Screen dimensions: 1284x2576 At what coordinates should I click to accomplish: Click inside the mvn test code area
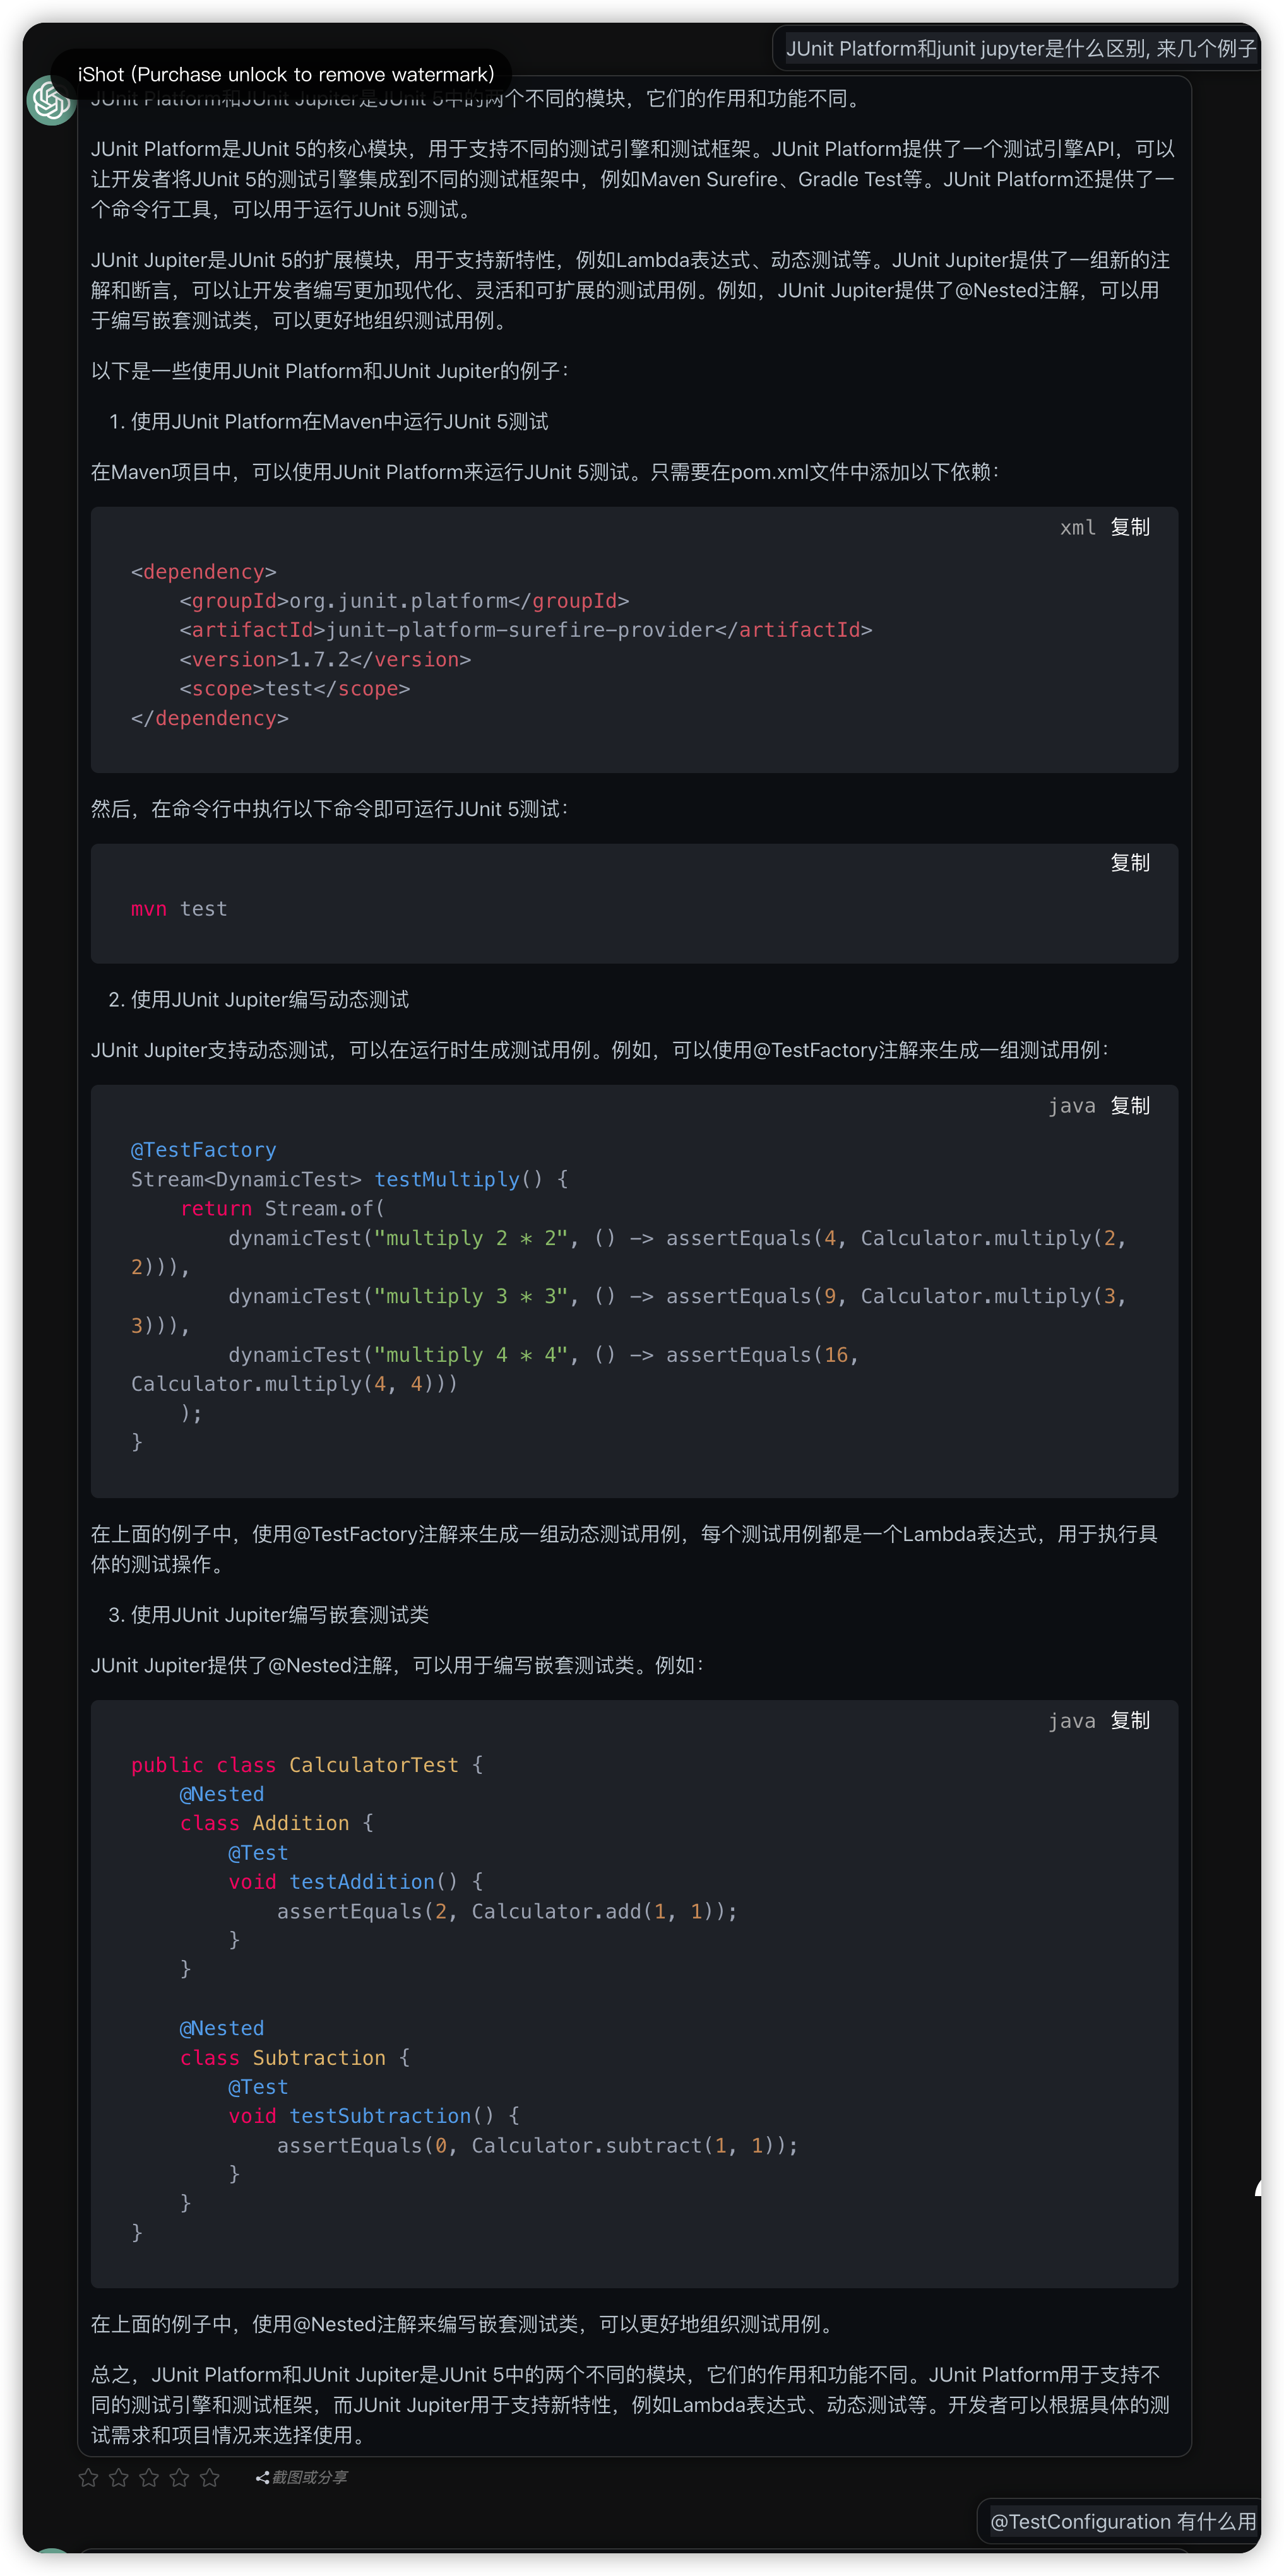point(179,909)
